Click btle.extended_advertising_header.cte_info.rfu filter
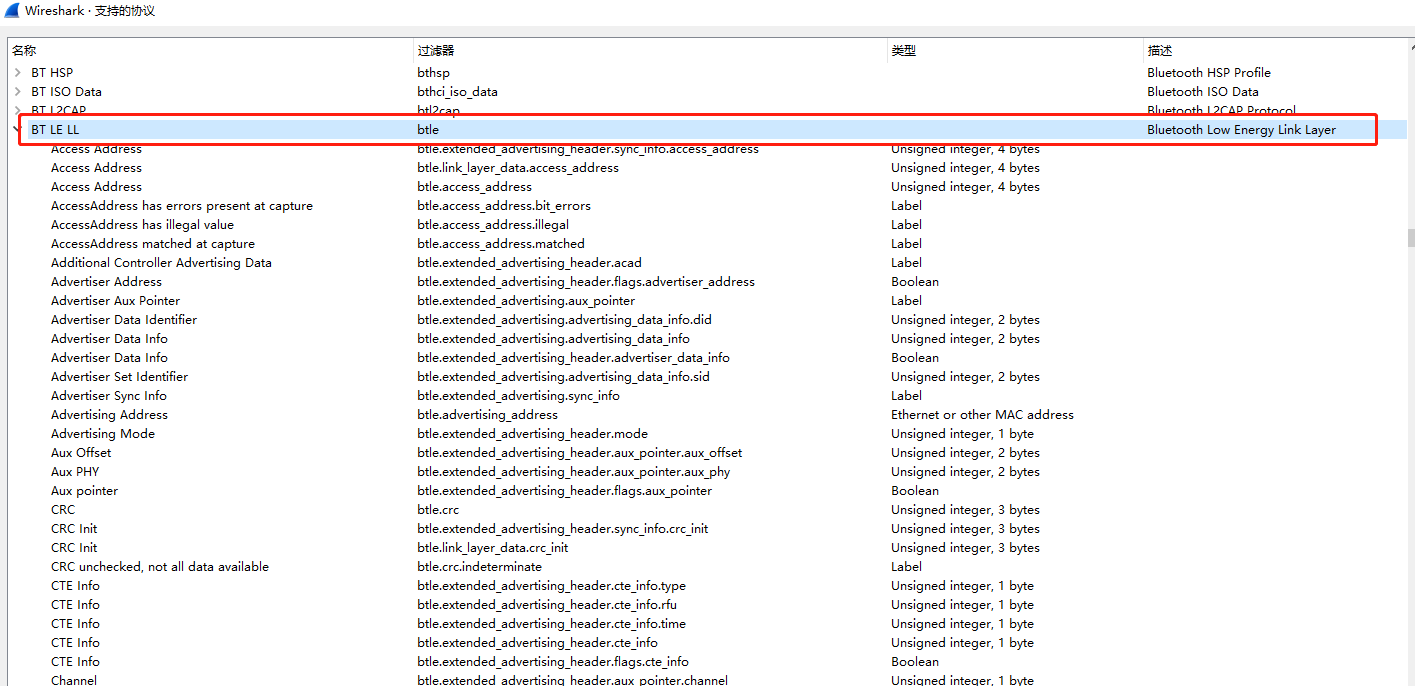The height and width of the screenshot is (686, 1415). coord(549,605)
